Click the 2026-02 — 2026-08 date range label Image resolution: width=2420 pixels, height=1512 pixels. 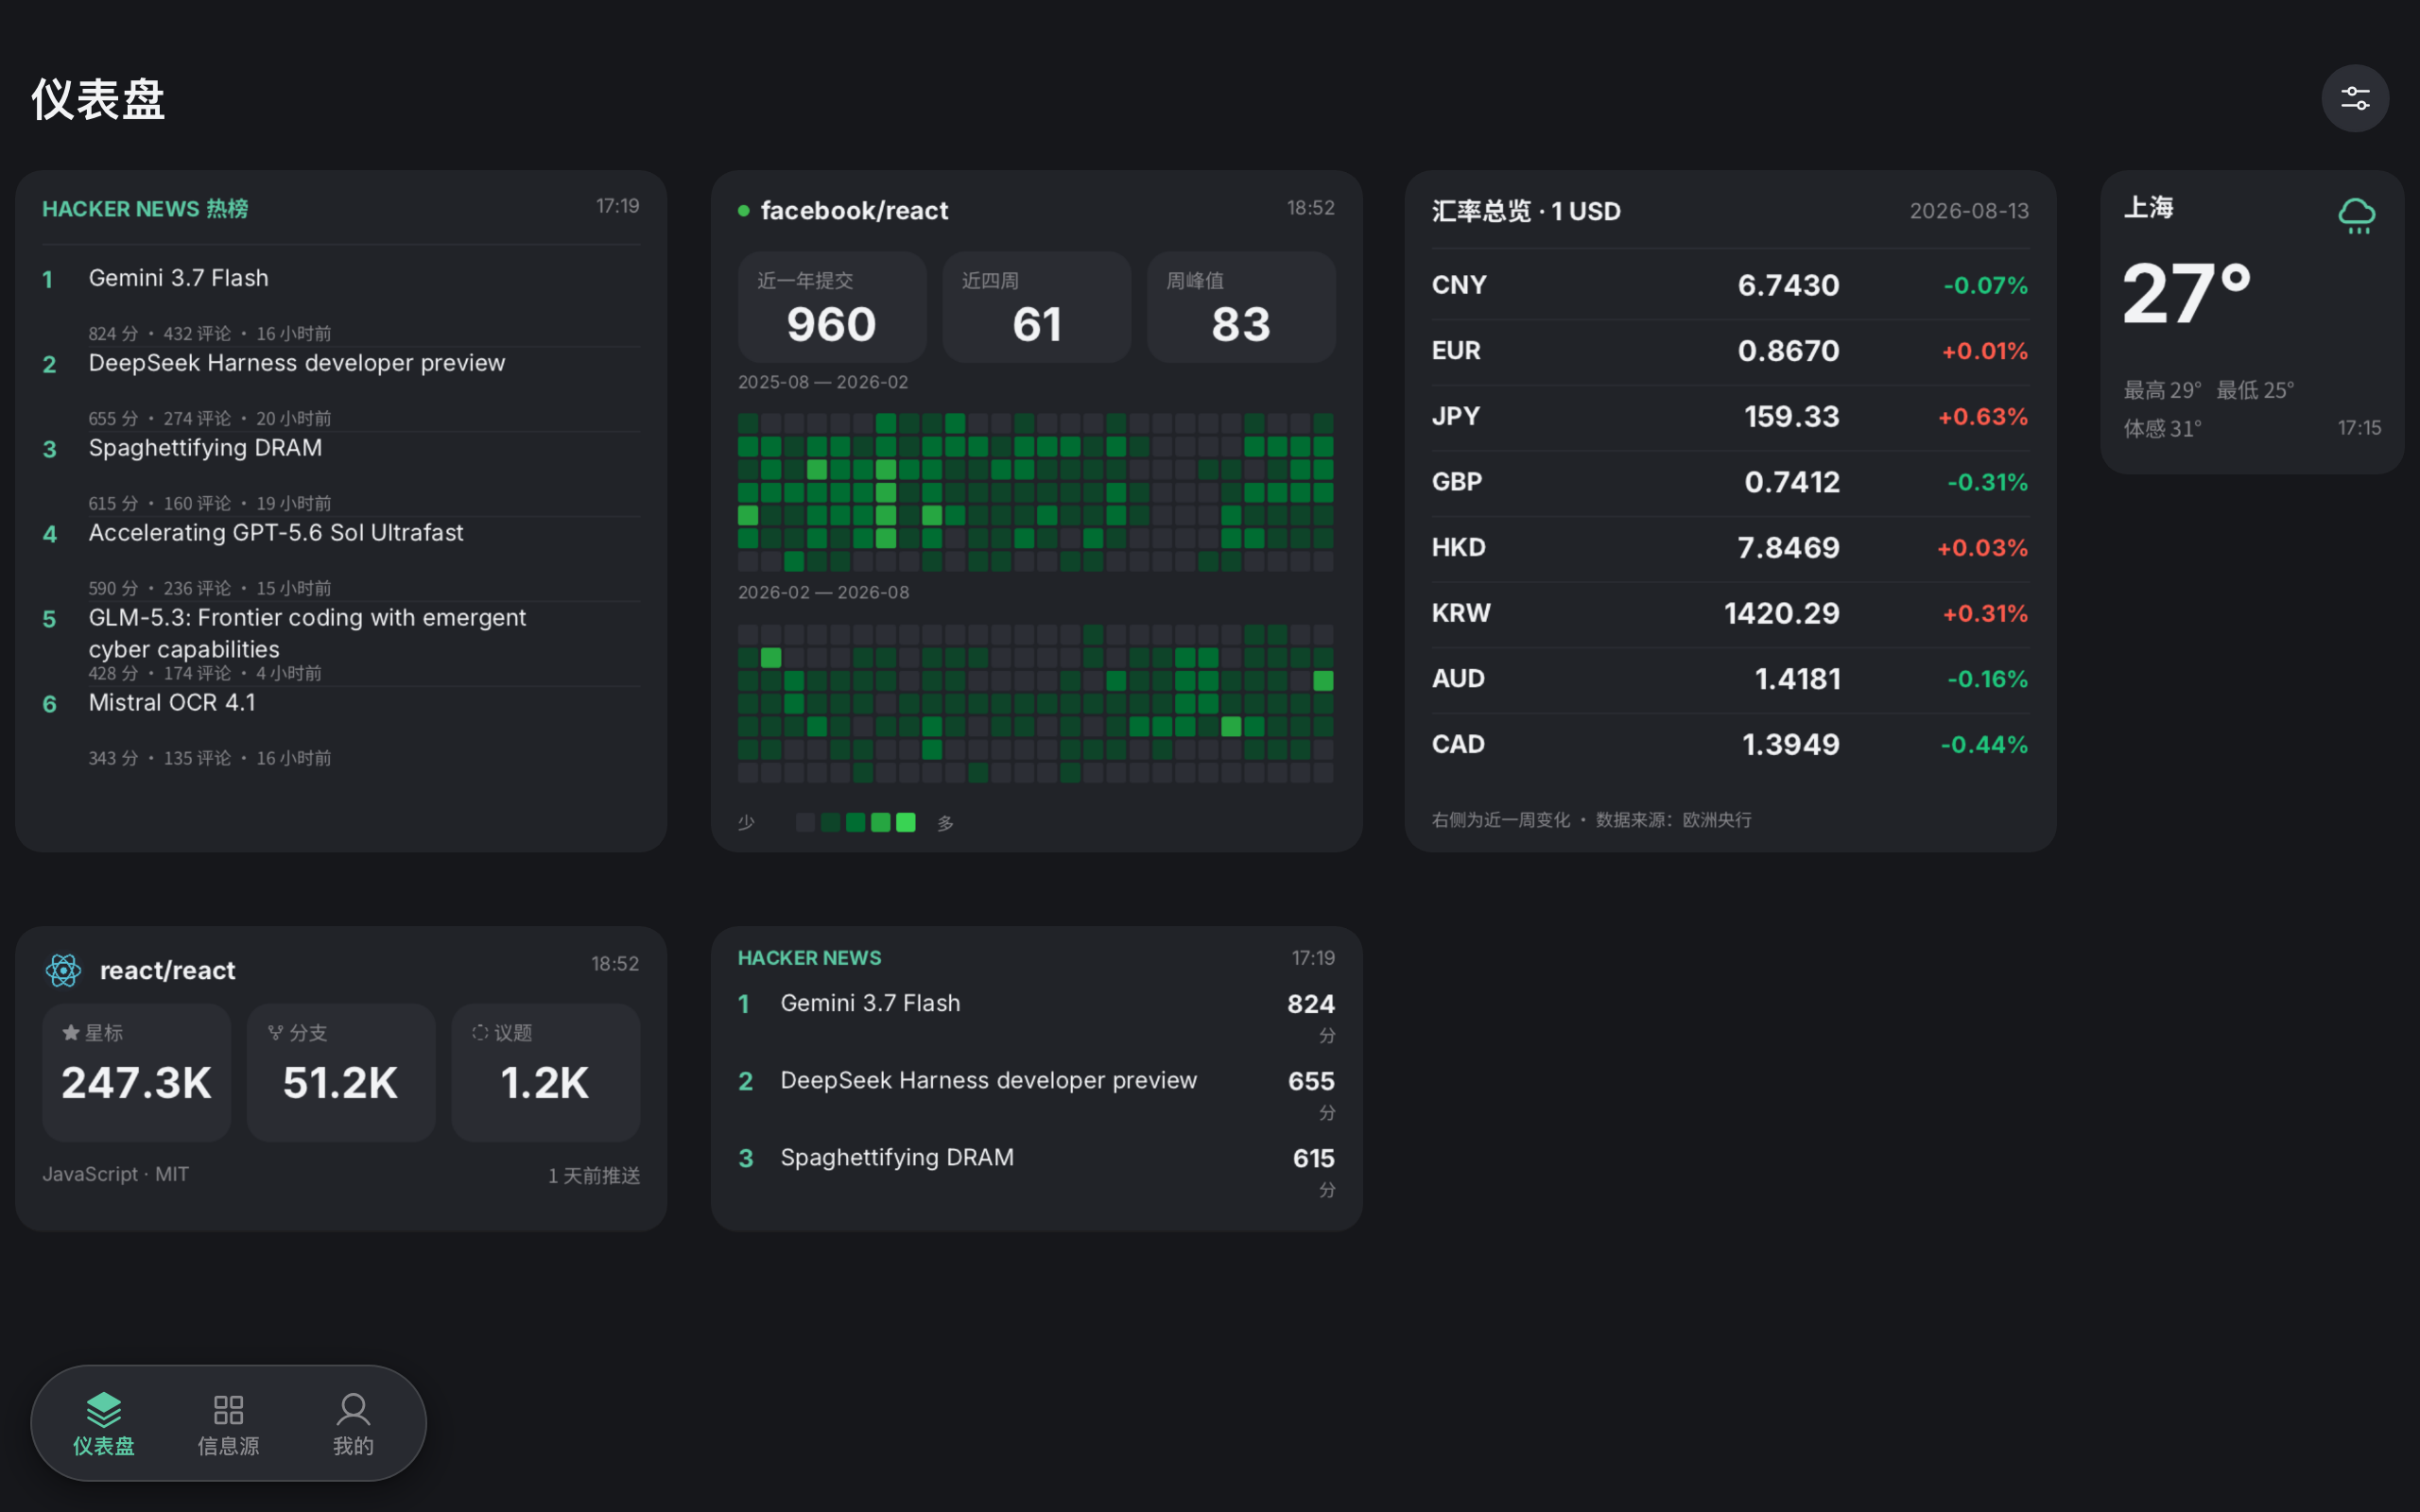pyautogui.click(x=824, y=592)
